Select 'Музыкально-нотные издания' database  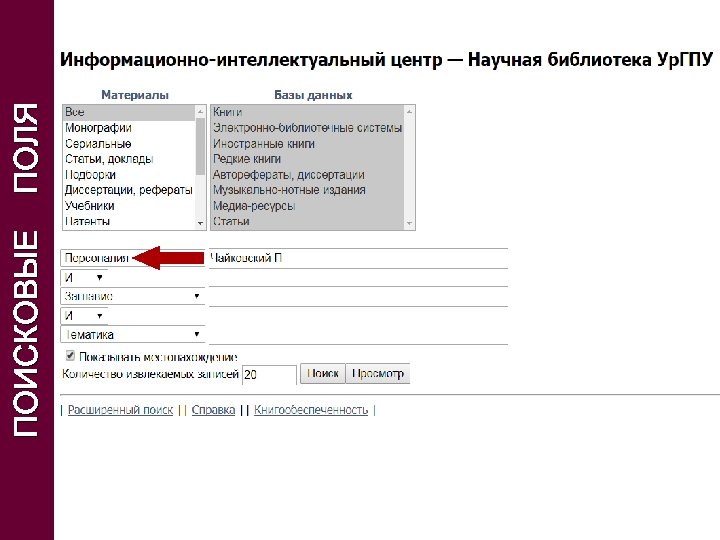coord(308,191)
